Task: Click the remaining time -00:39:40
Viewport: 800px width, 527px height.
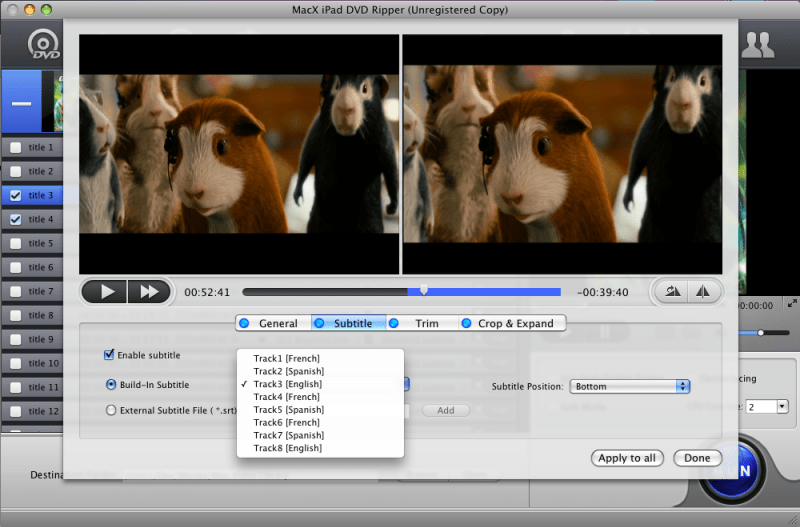Action: pyautogui.click(x=603, y=292)
